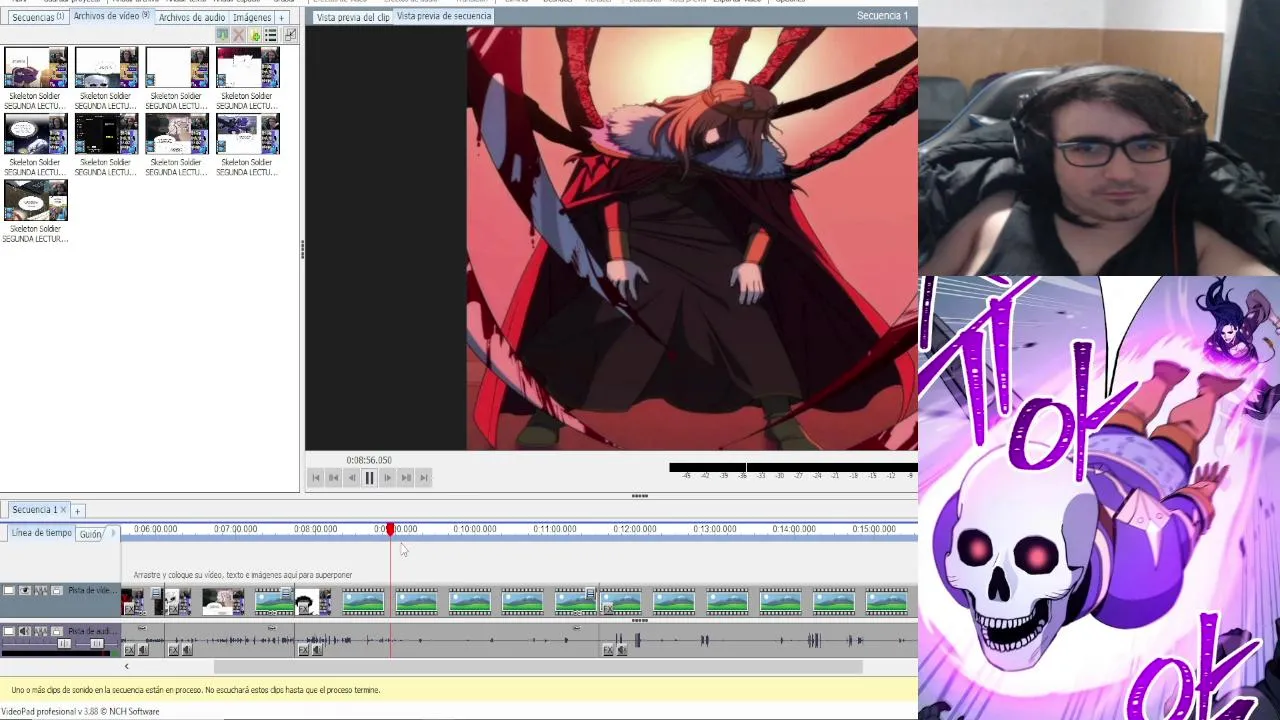Click the video track link/group icon
Image resolution: width=1280 pixels, height=720 pixels.
pos(41,590)
